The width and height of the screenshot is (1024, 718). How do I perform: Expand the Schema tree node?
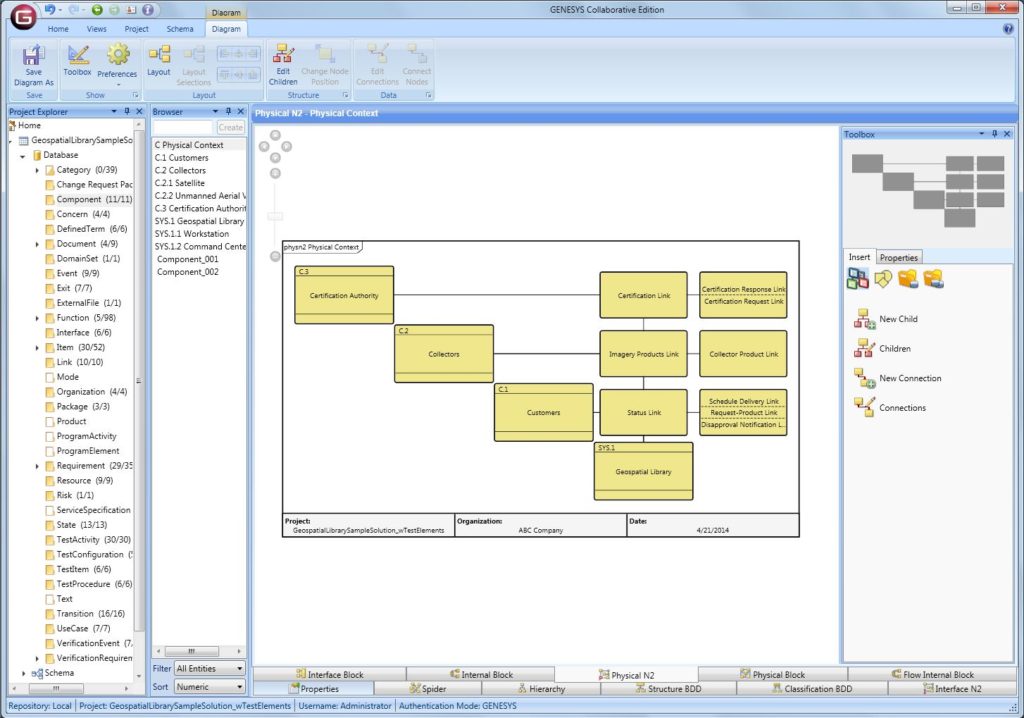point(24,673)
